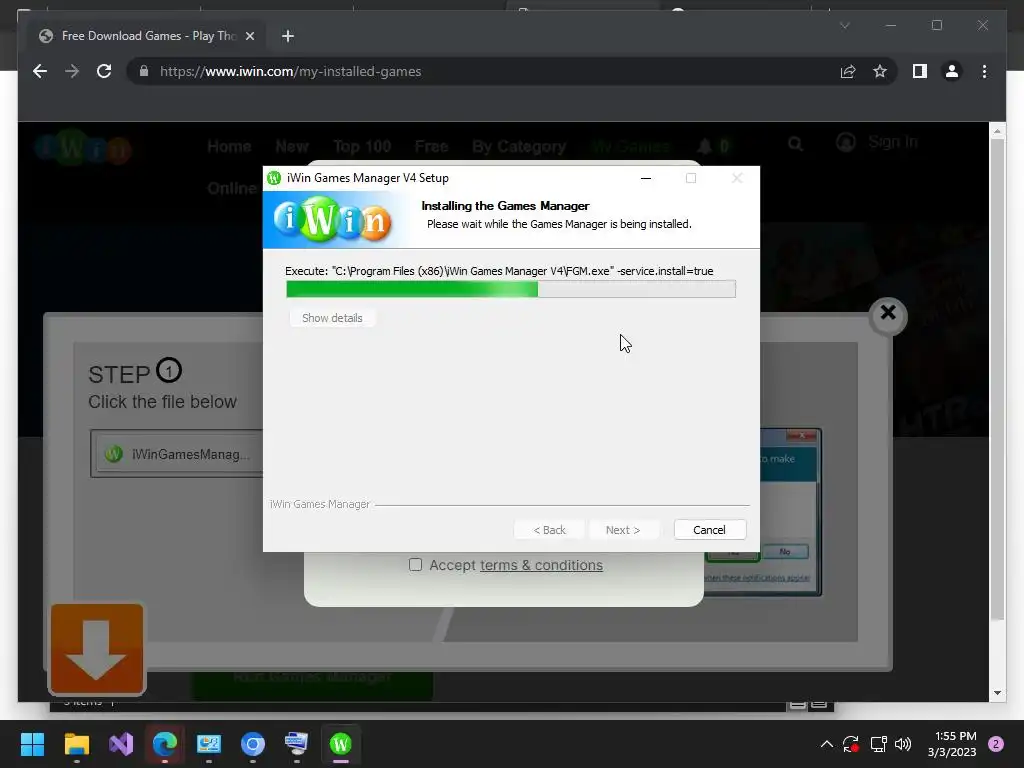The height and width of the screenshot is (768, 1024).
Task: Open the clock showing 1:55 PM
Action: 952,744
